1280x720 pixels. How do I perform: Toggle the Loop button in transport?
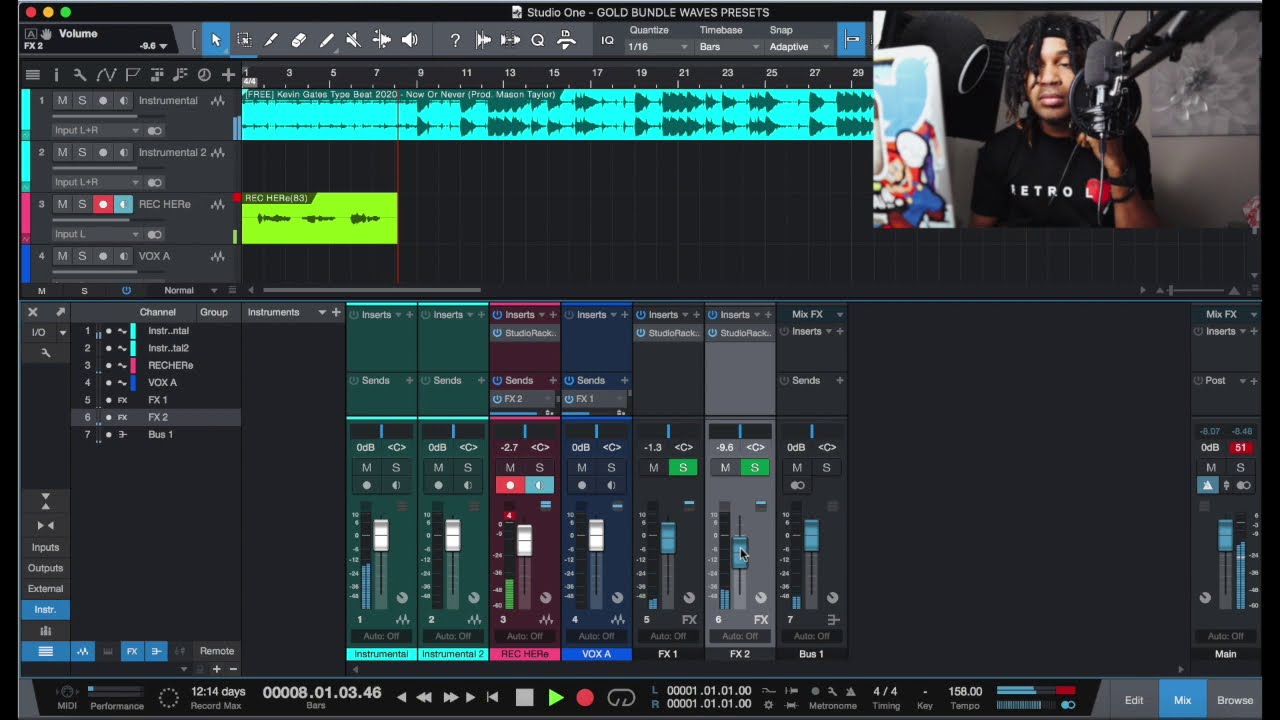tap(621, 698)
